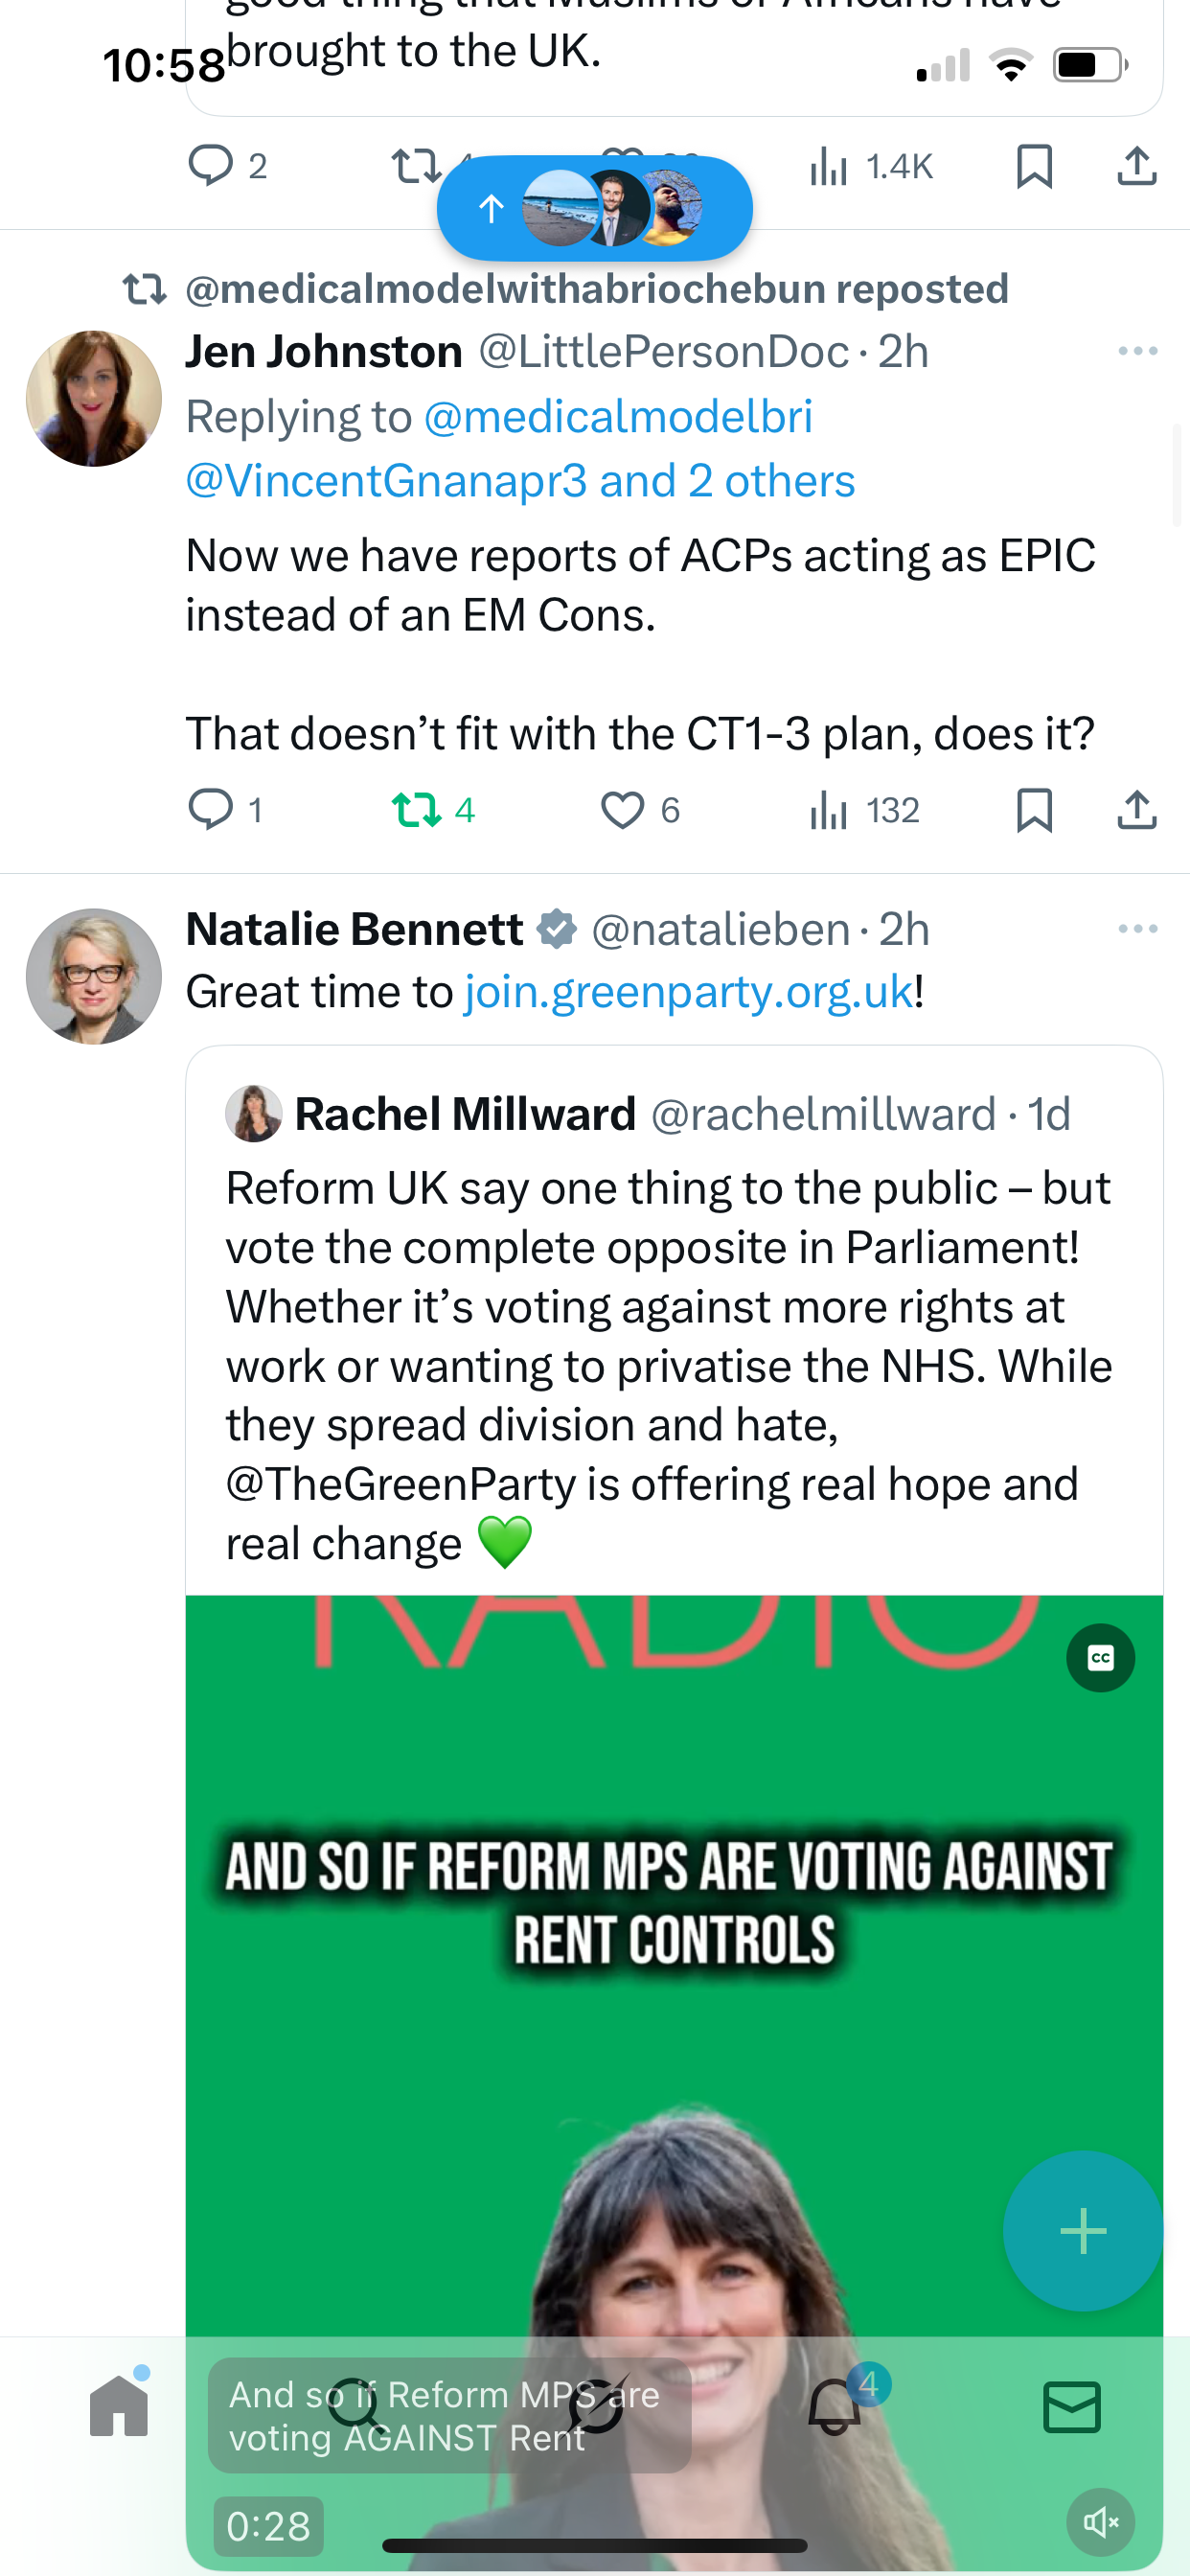The image size is (1190, 2576).
Task: Share Jen Johnston's post
Action: point(1136,809)
